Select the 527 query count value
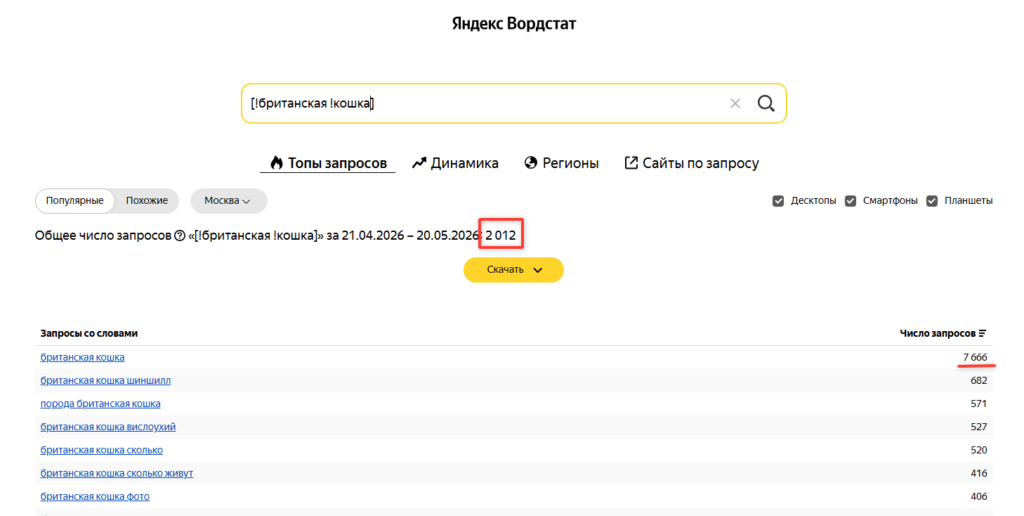 [979, 427]
